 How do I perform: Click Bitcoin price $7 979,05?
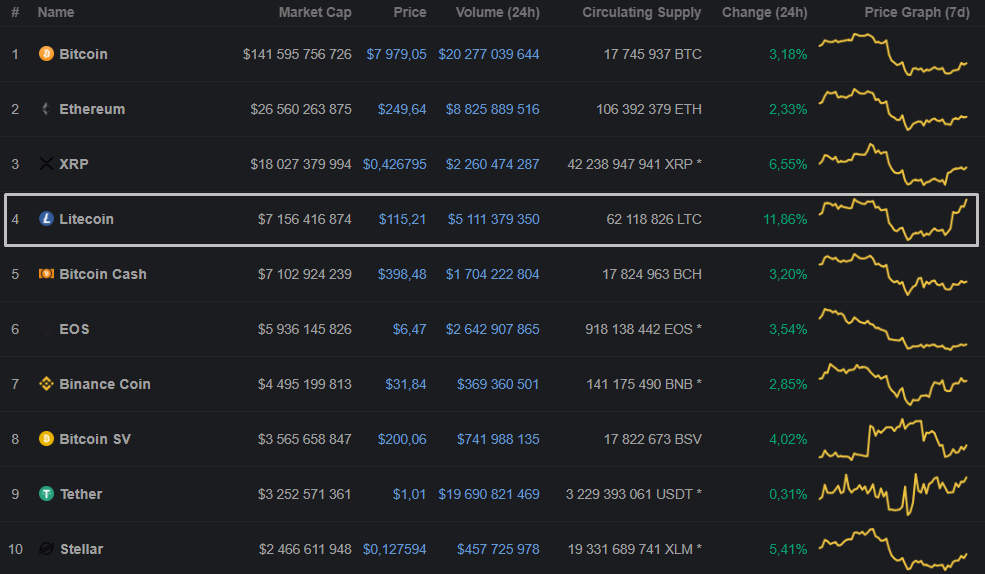[x=396, y=54]
